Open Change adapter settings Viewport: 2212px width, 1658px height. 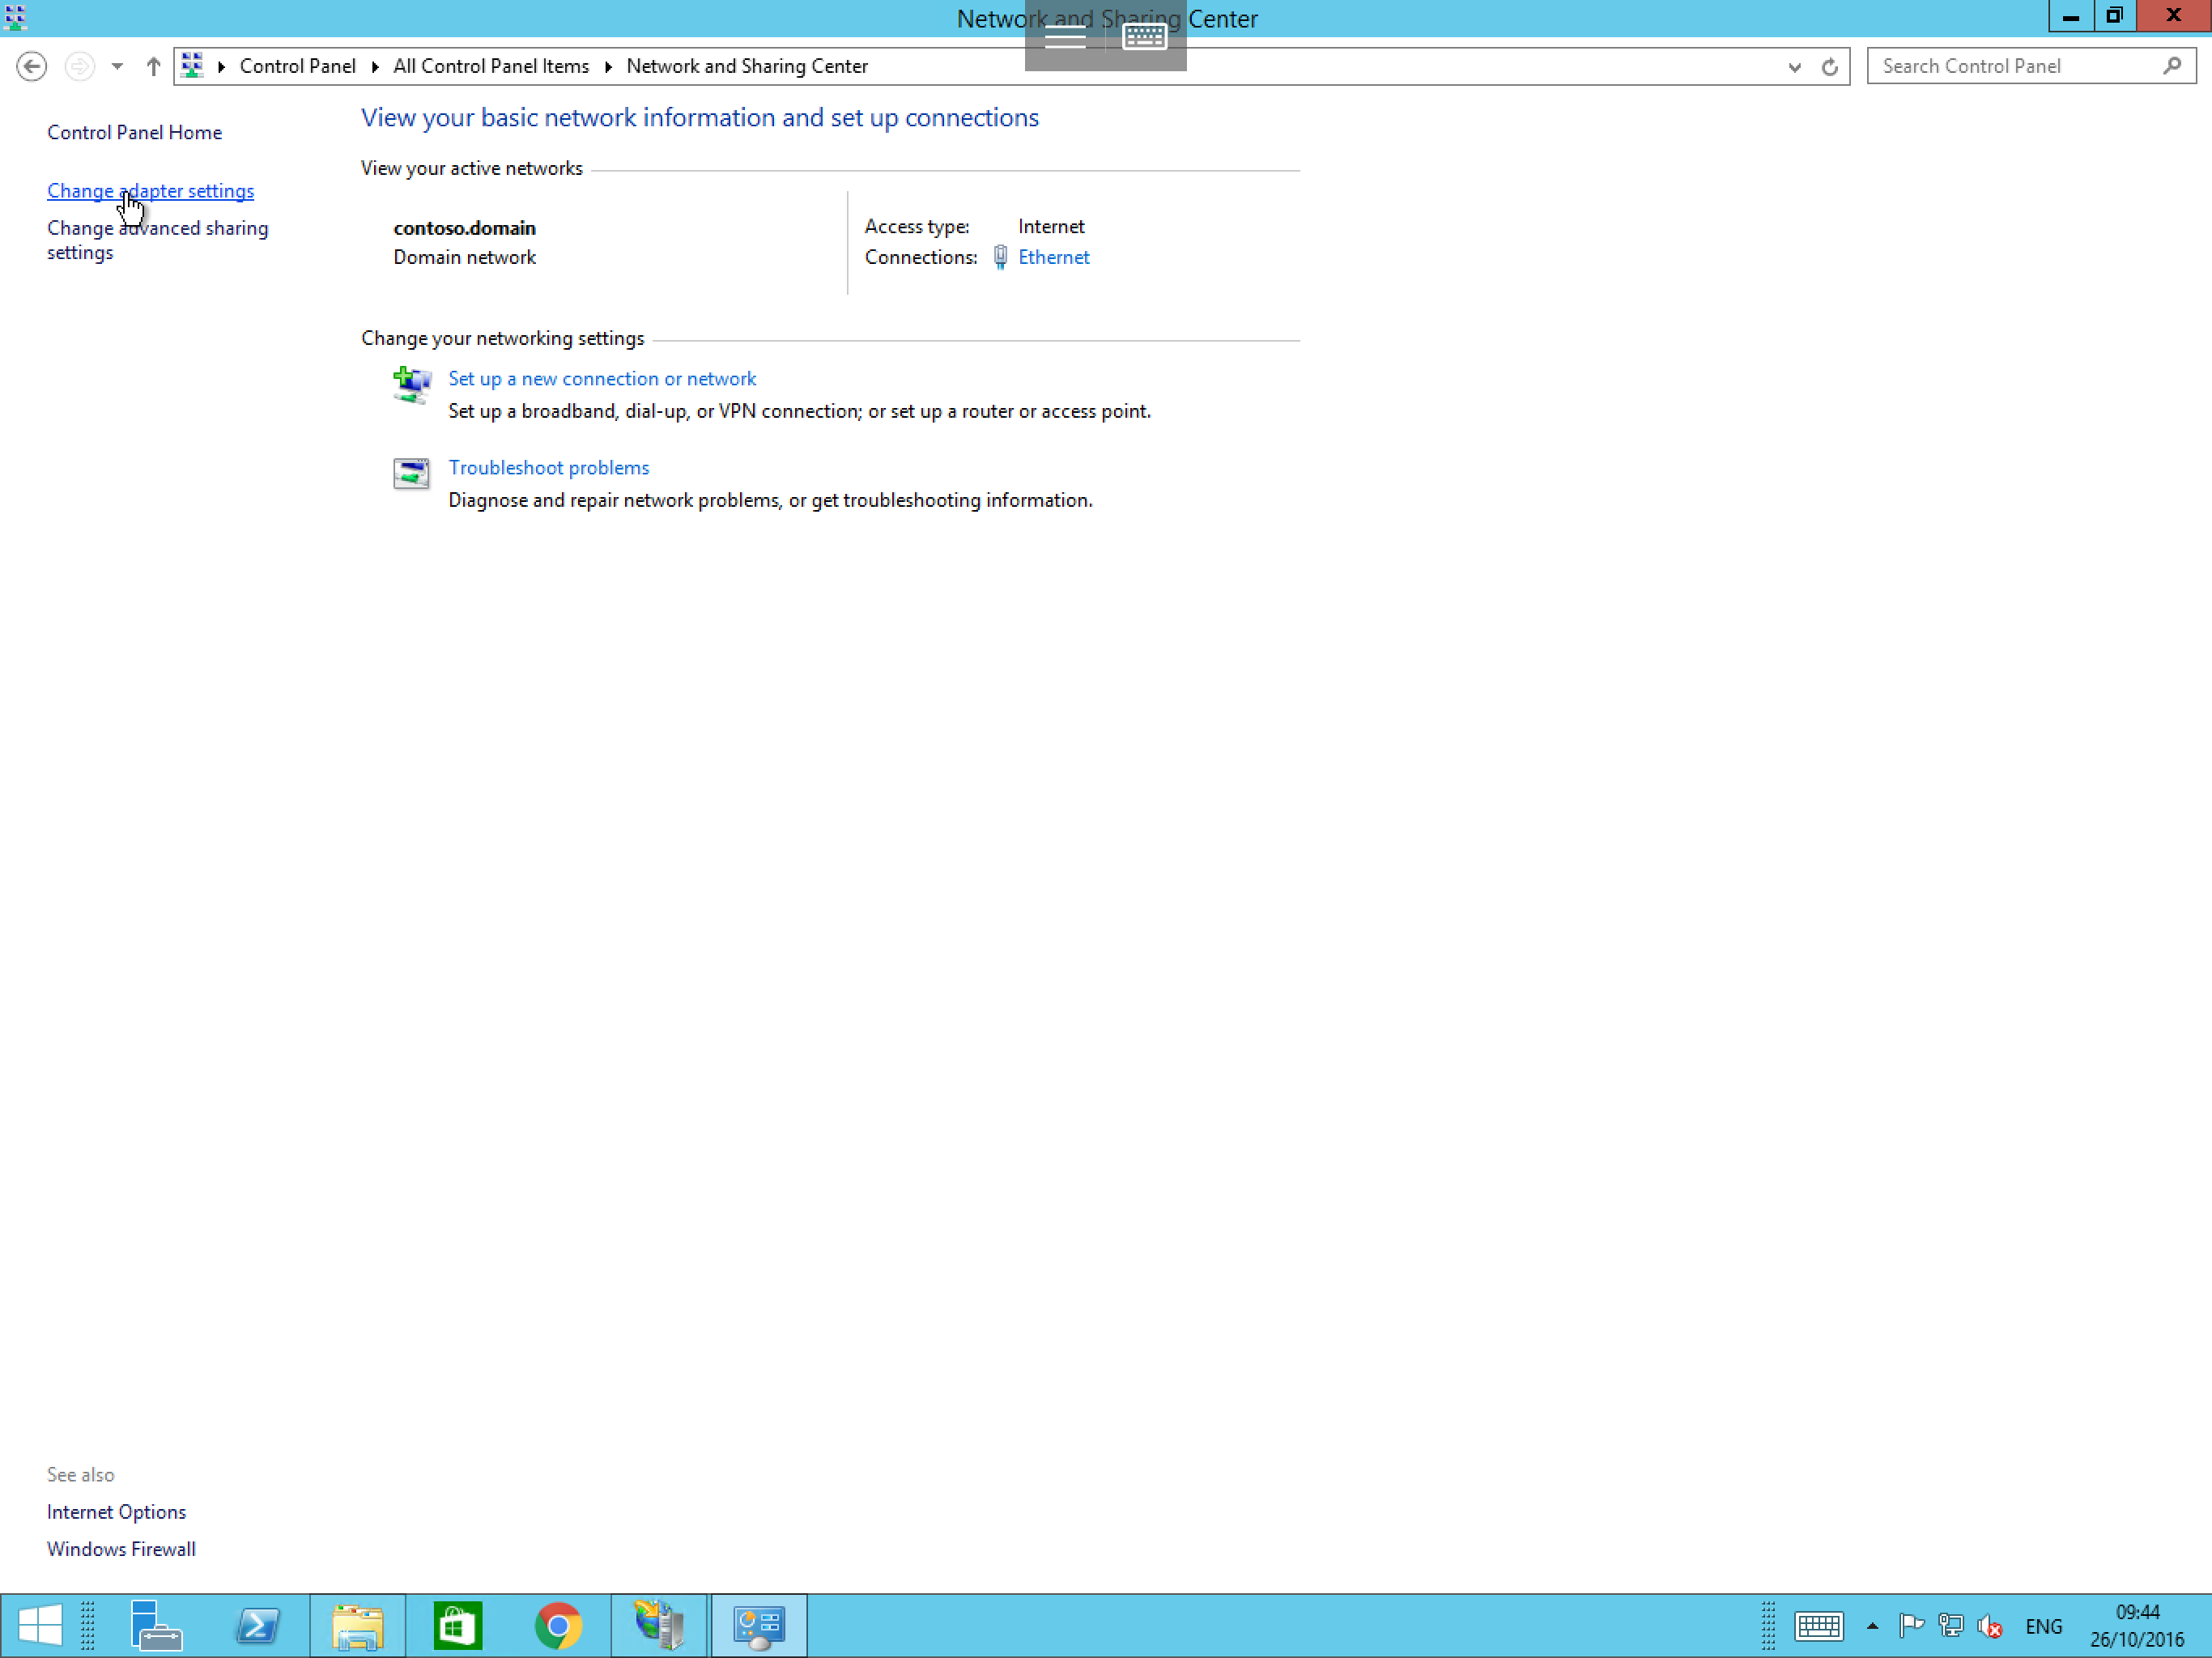[x=150, y=189]
